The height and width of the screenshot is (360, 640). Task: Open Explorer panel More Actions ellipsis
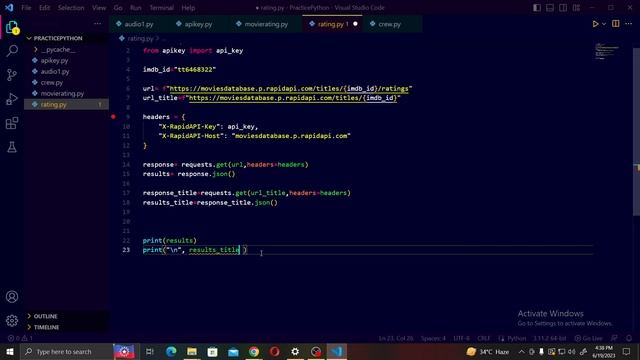(98, 24)
